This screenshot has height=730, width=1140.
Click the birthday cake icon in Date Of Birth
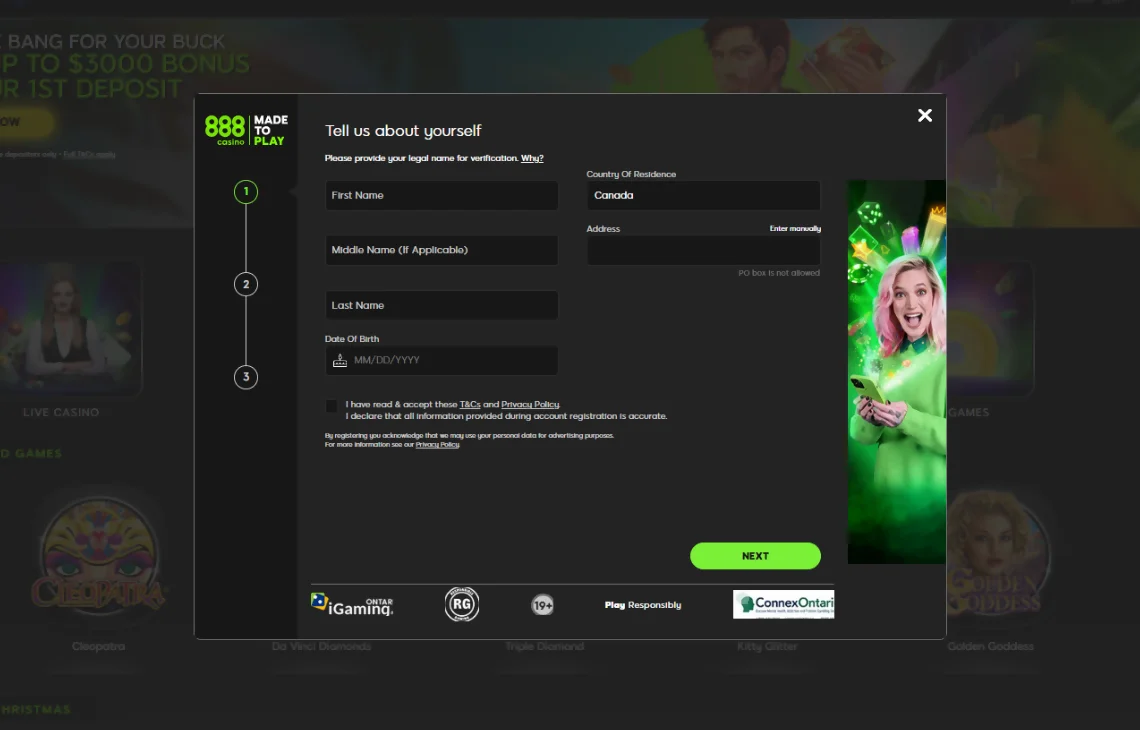(340, 361)
